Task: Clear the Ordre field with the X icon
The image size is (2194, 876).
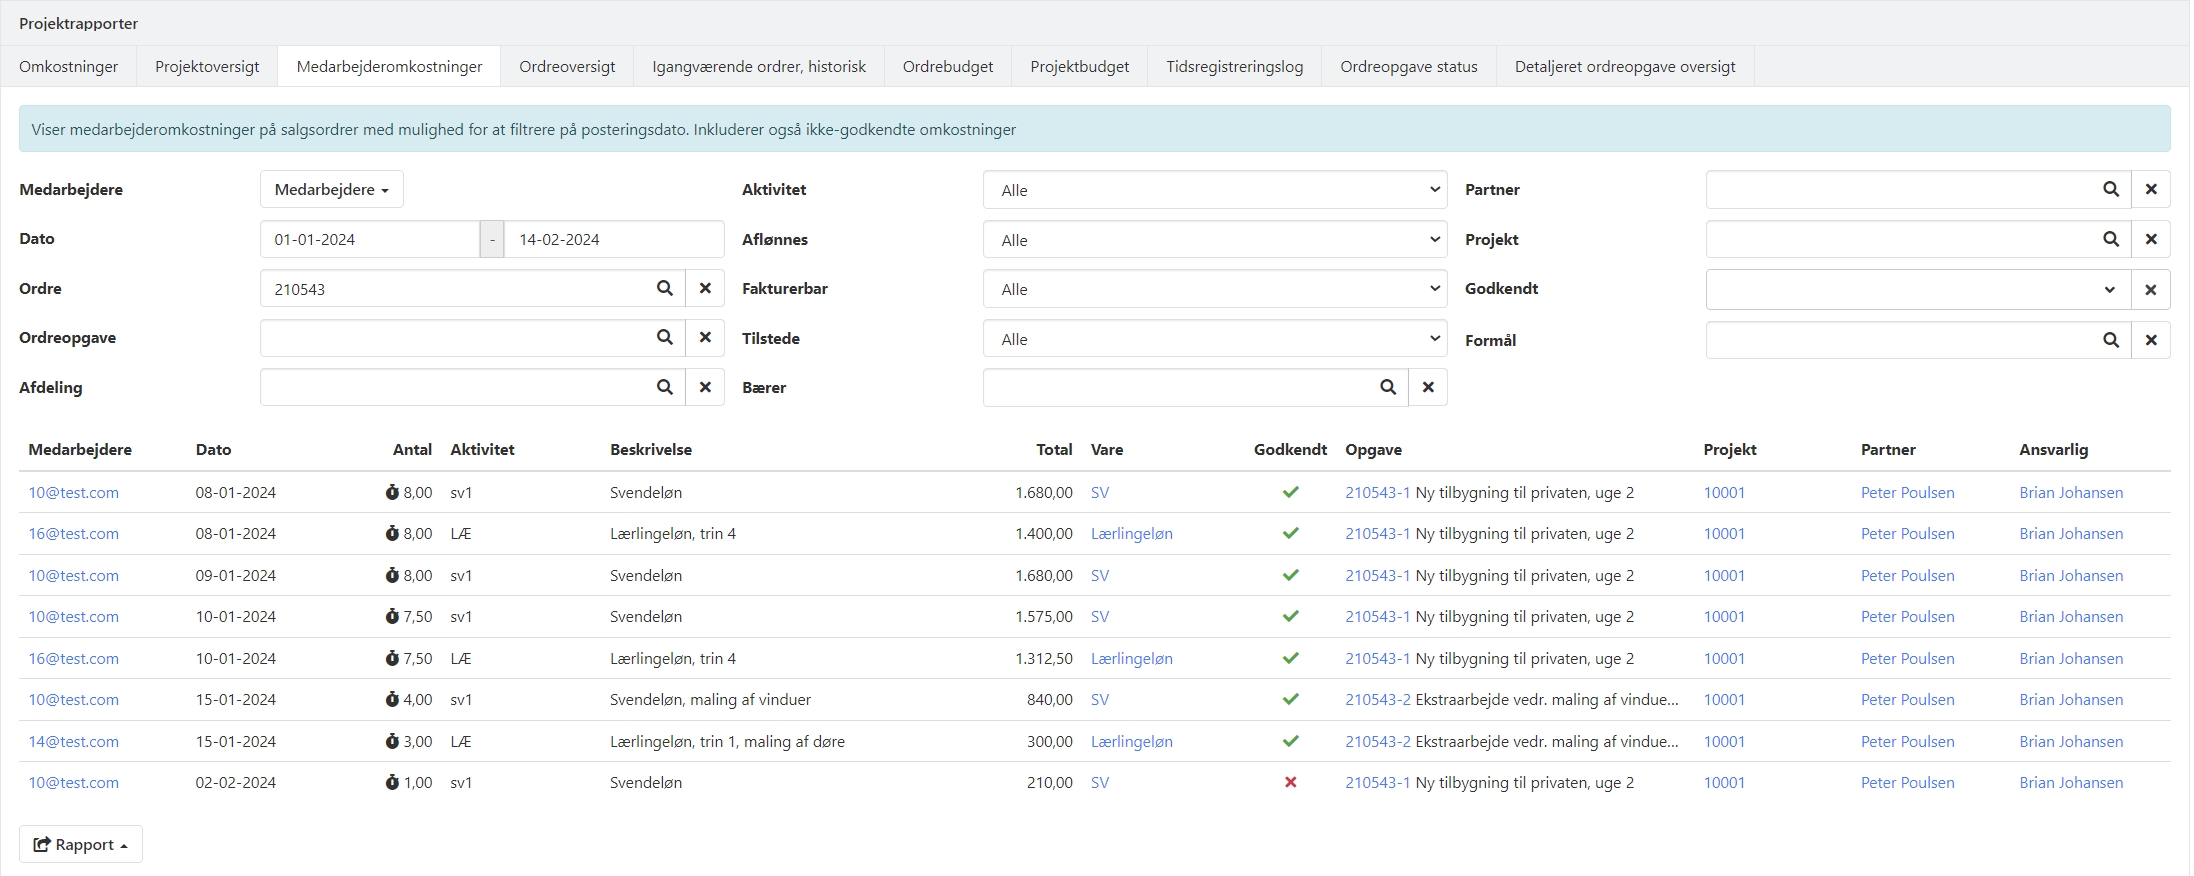Action: 705,289
